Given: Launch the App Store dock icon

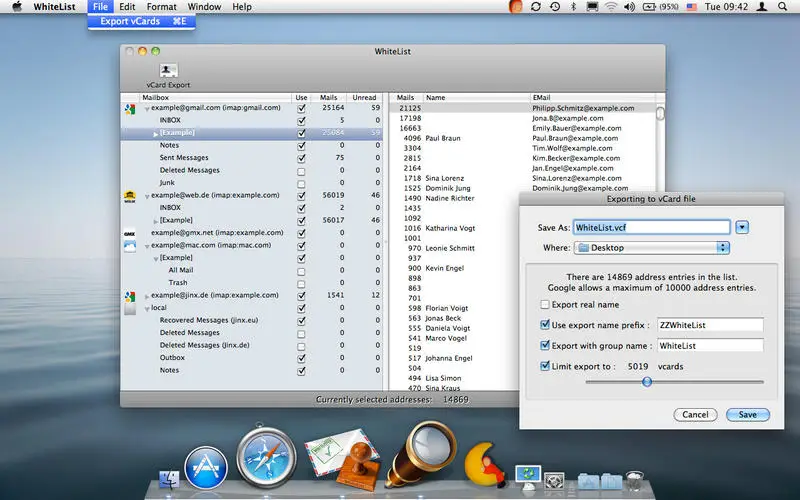Looking at the screenshot, I should 207,467.
